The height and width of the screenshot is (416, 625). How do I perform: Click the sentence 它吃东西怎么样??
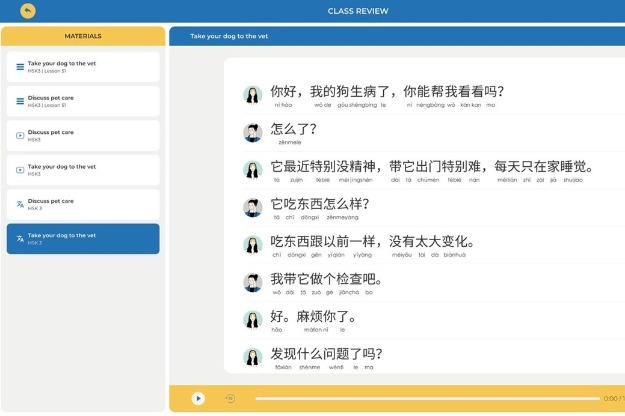[320, 204]
